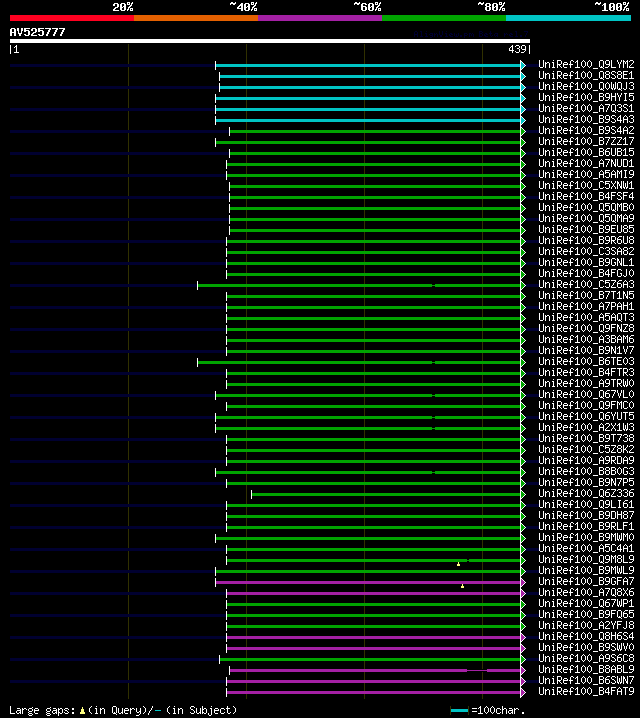Click the green ~80% legend color segment
This screenshot has width=640, height=718.
(444, 18)
